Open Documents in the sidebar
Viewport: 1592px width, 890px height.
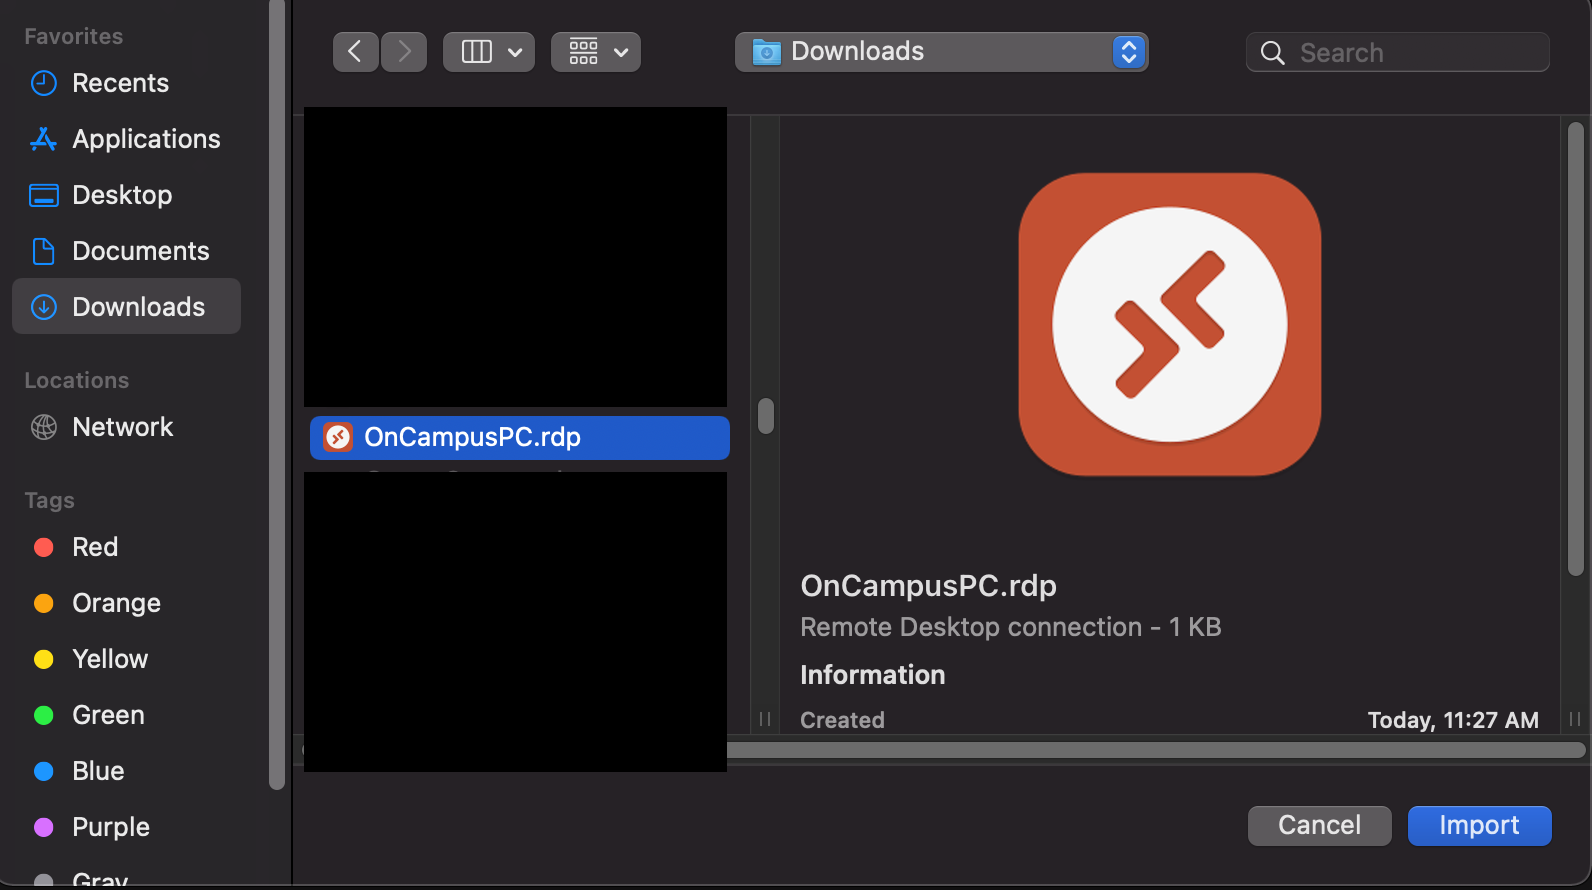[126, 251]
